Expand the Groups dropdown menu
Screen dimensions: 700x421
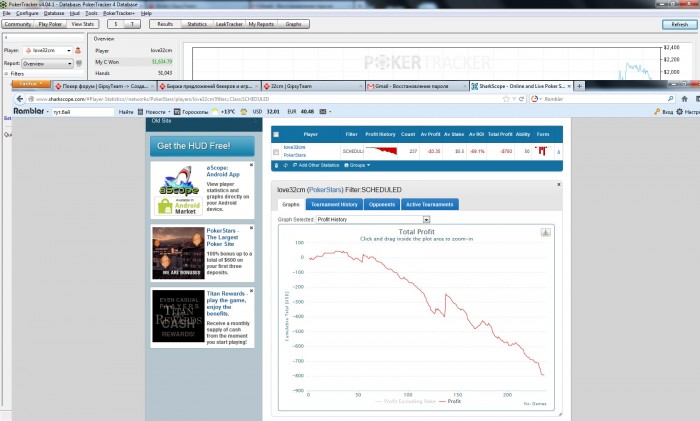pos(357,165)
